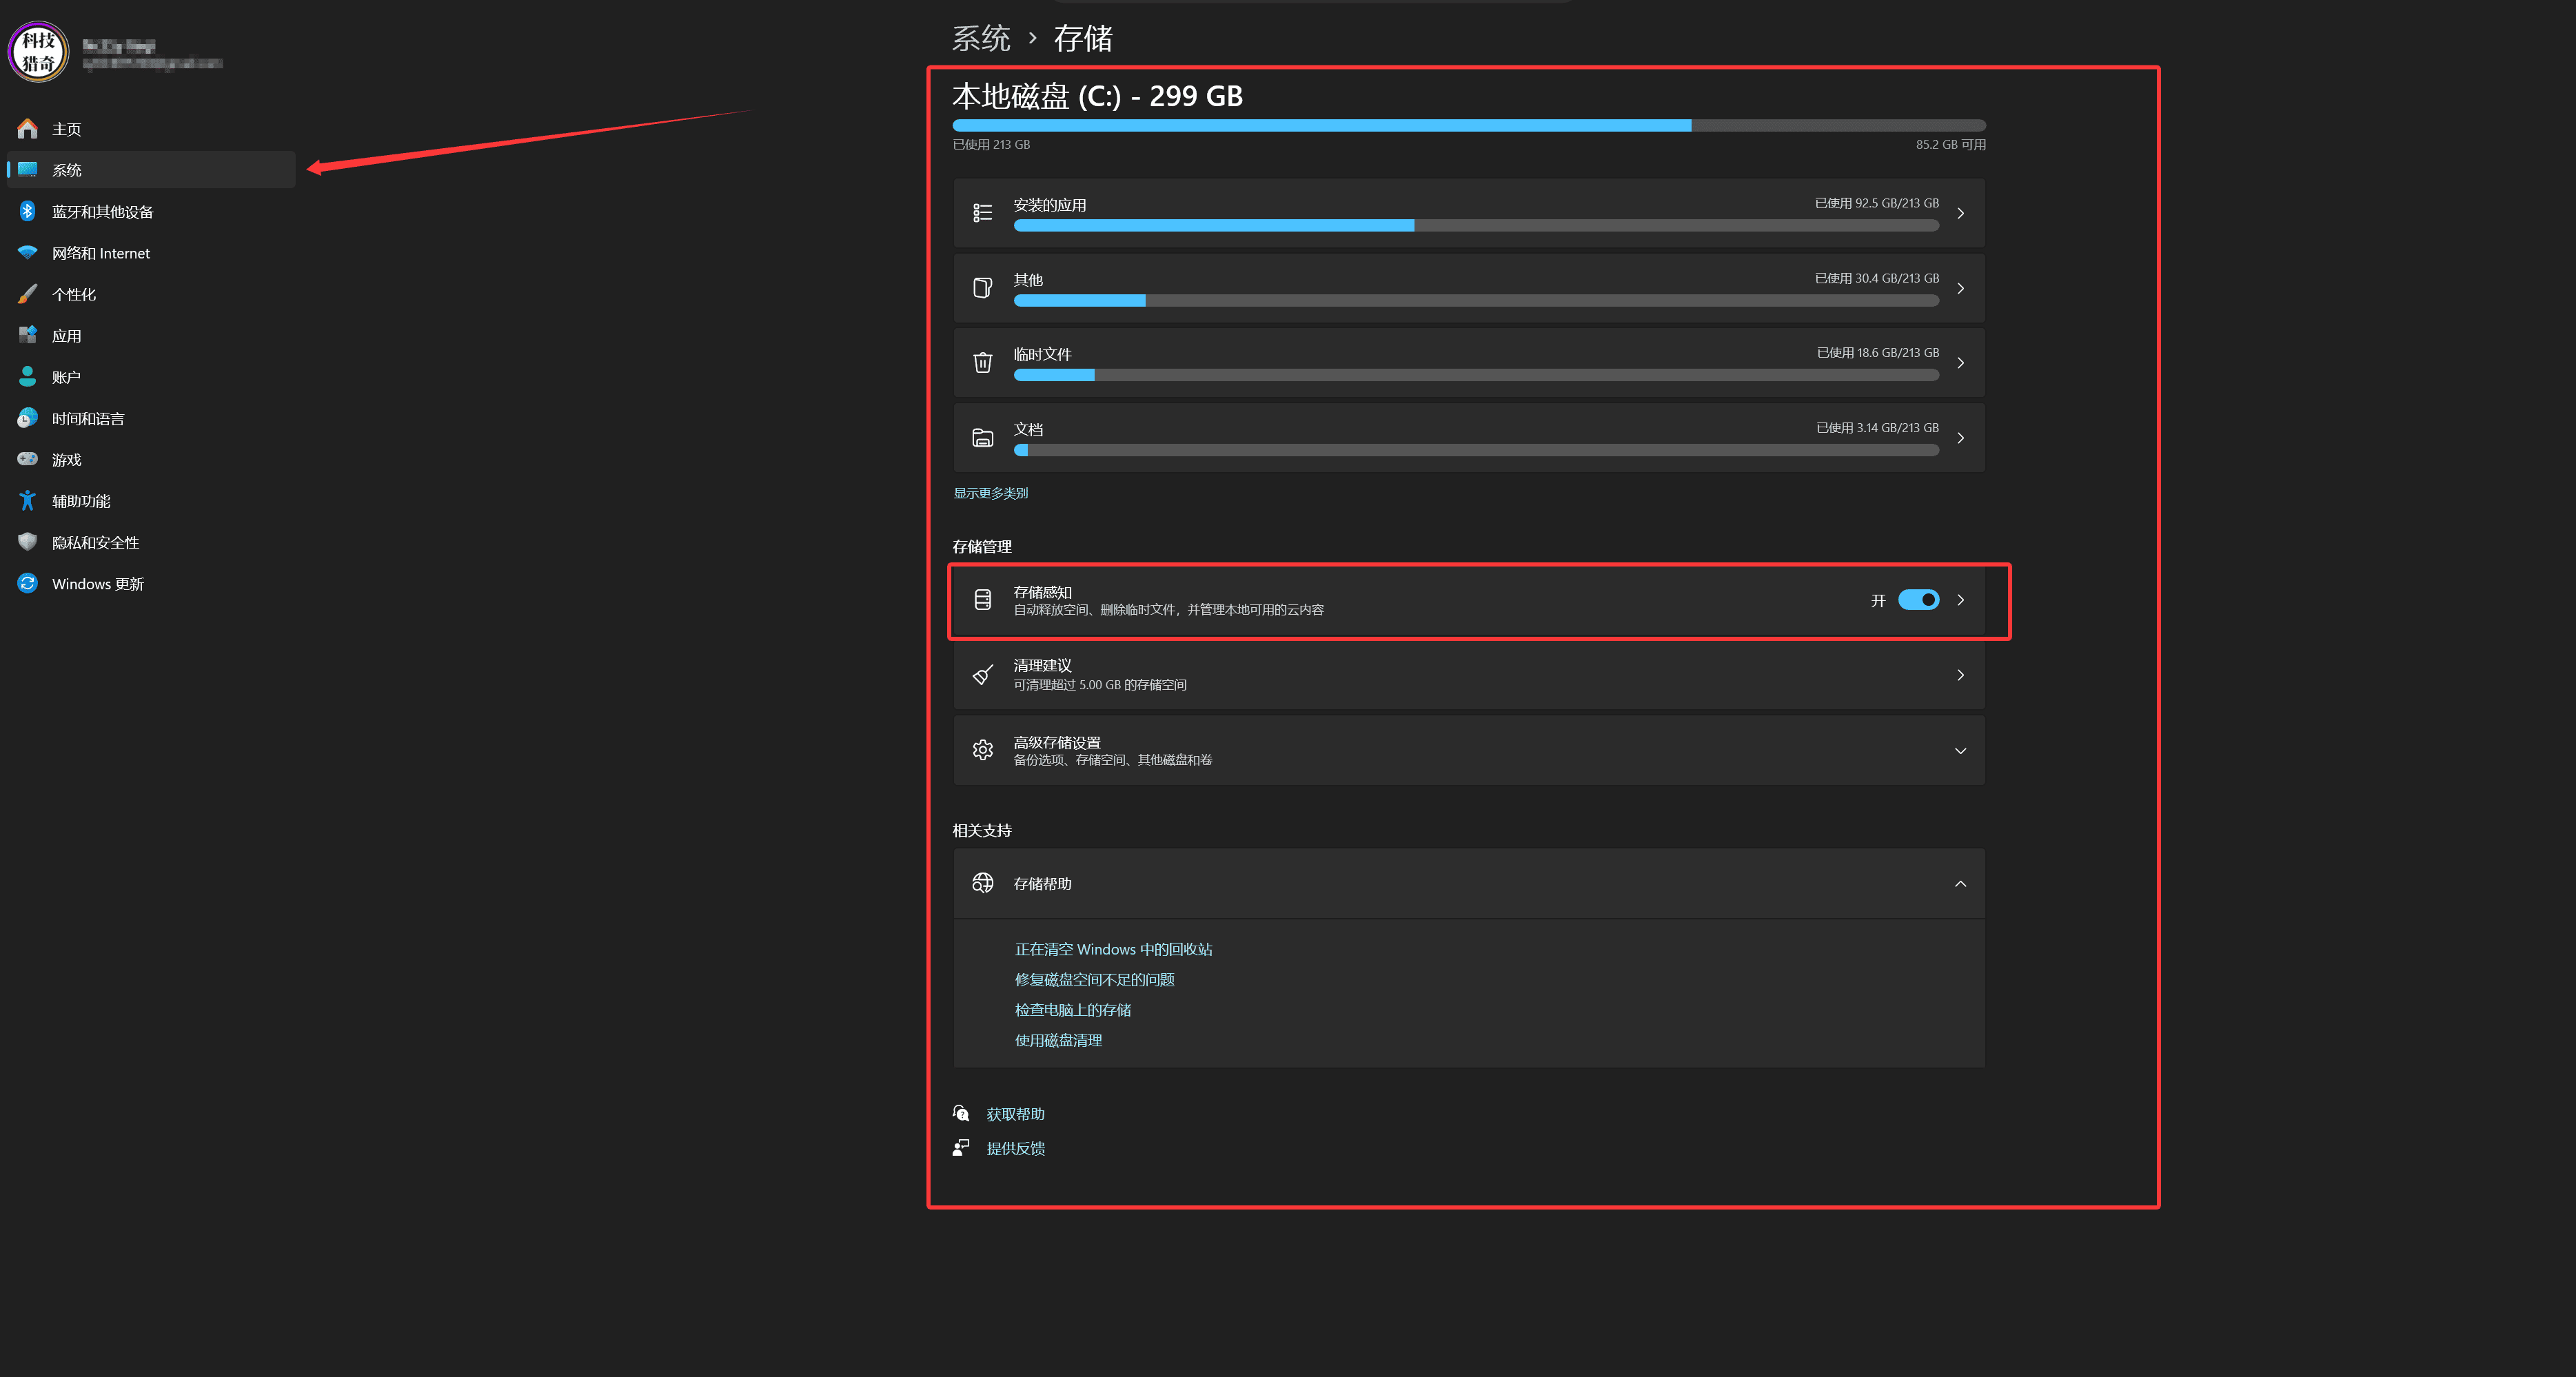2576x1377 pixels.
Task: Click the Accounts person icon
Action: (x=28, y=376)
